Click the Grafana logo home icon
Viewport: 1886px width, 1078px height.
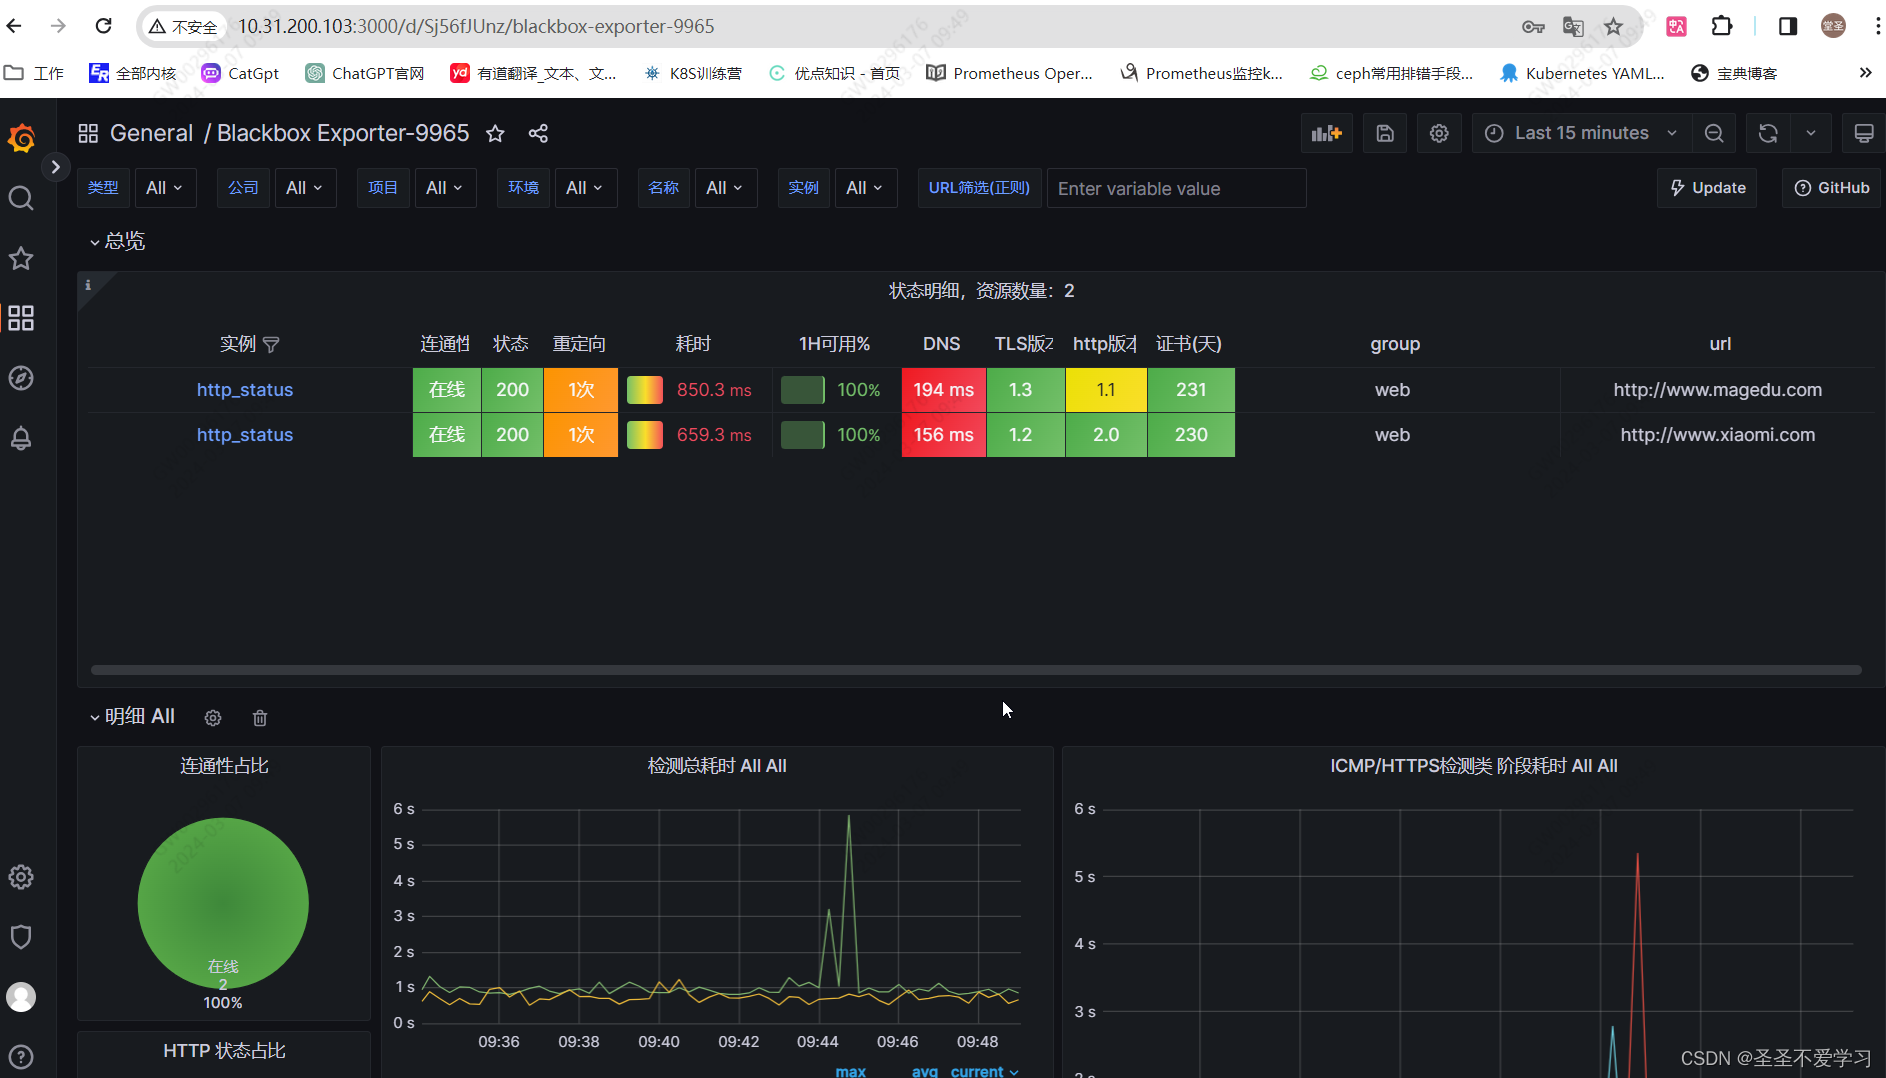[21, 138]
